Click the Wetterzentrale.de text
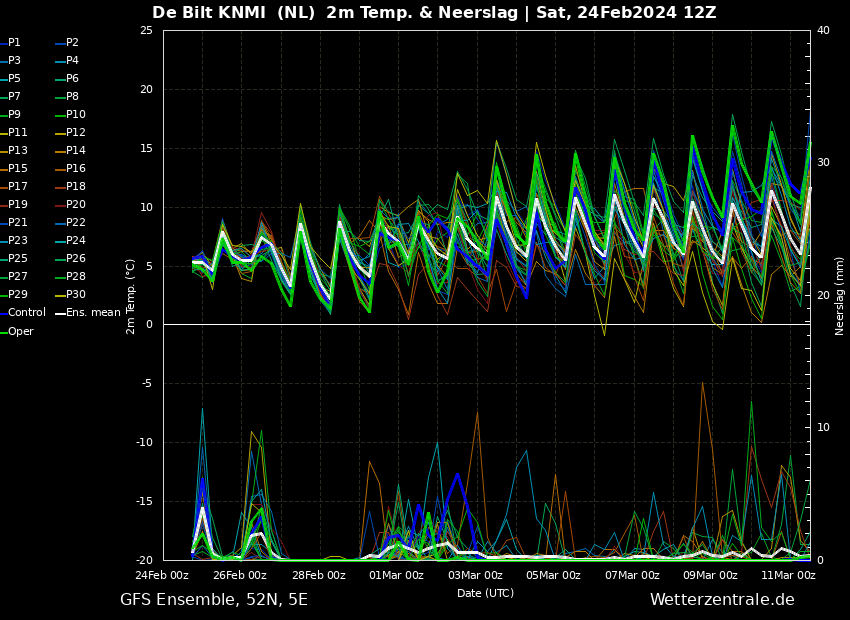The image size is (850, 620). pos(722,599)
